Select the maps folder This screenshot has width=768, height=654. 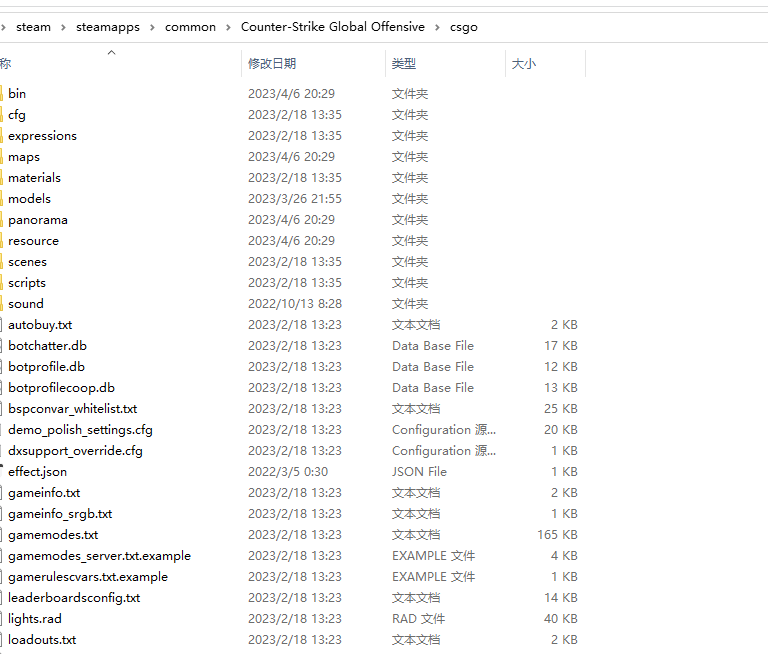click(x=24, y=157)
